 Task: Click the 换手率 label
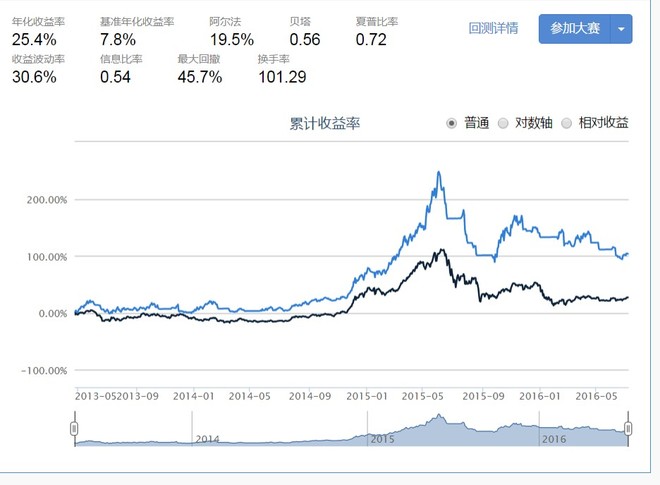pos(274,59)
